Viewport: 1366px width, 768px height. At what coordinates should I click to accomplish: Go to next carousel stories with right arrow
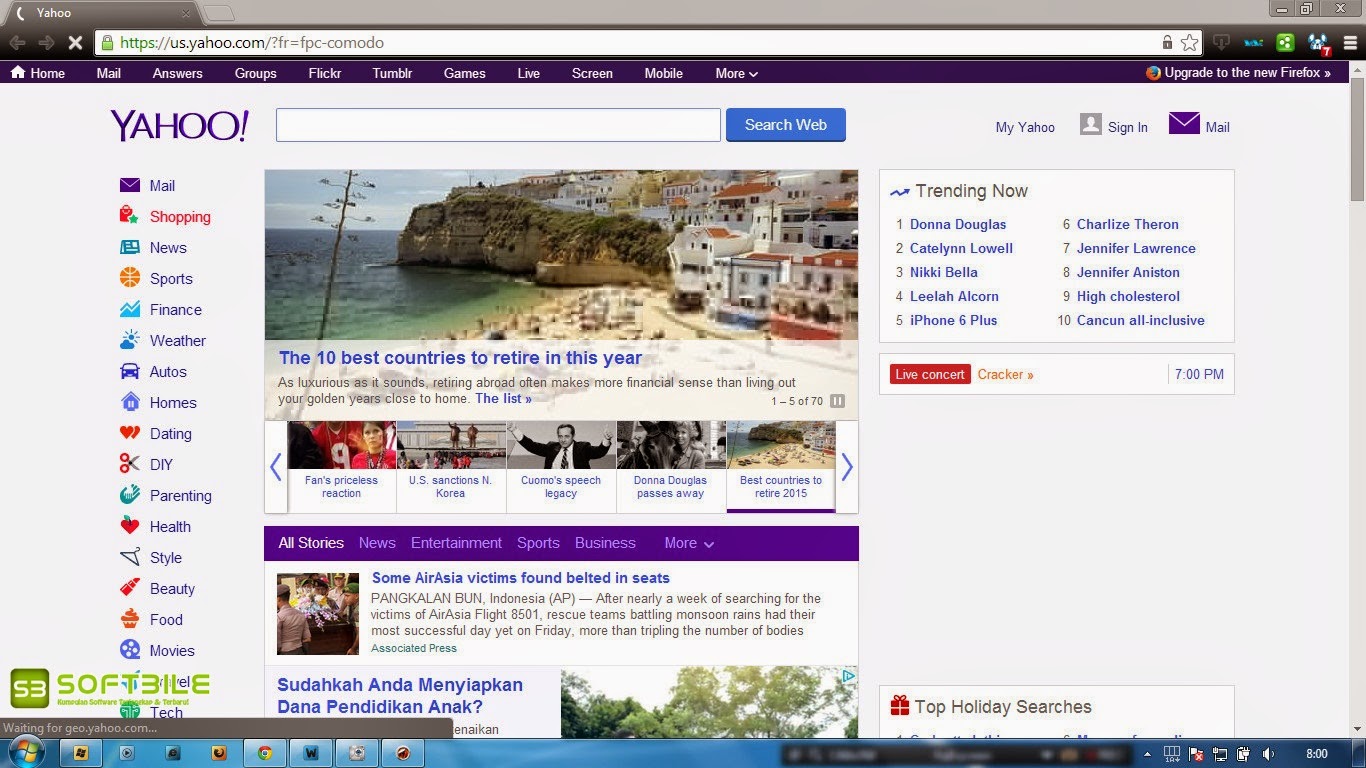pyautogui.click(x=847, y=467)
